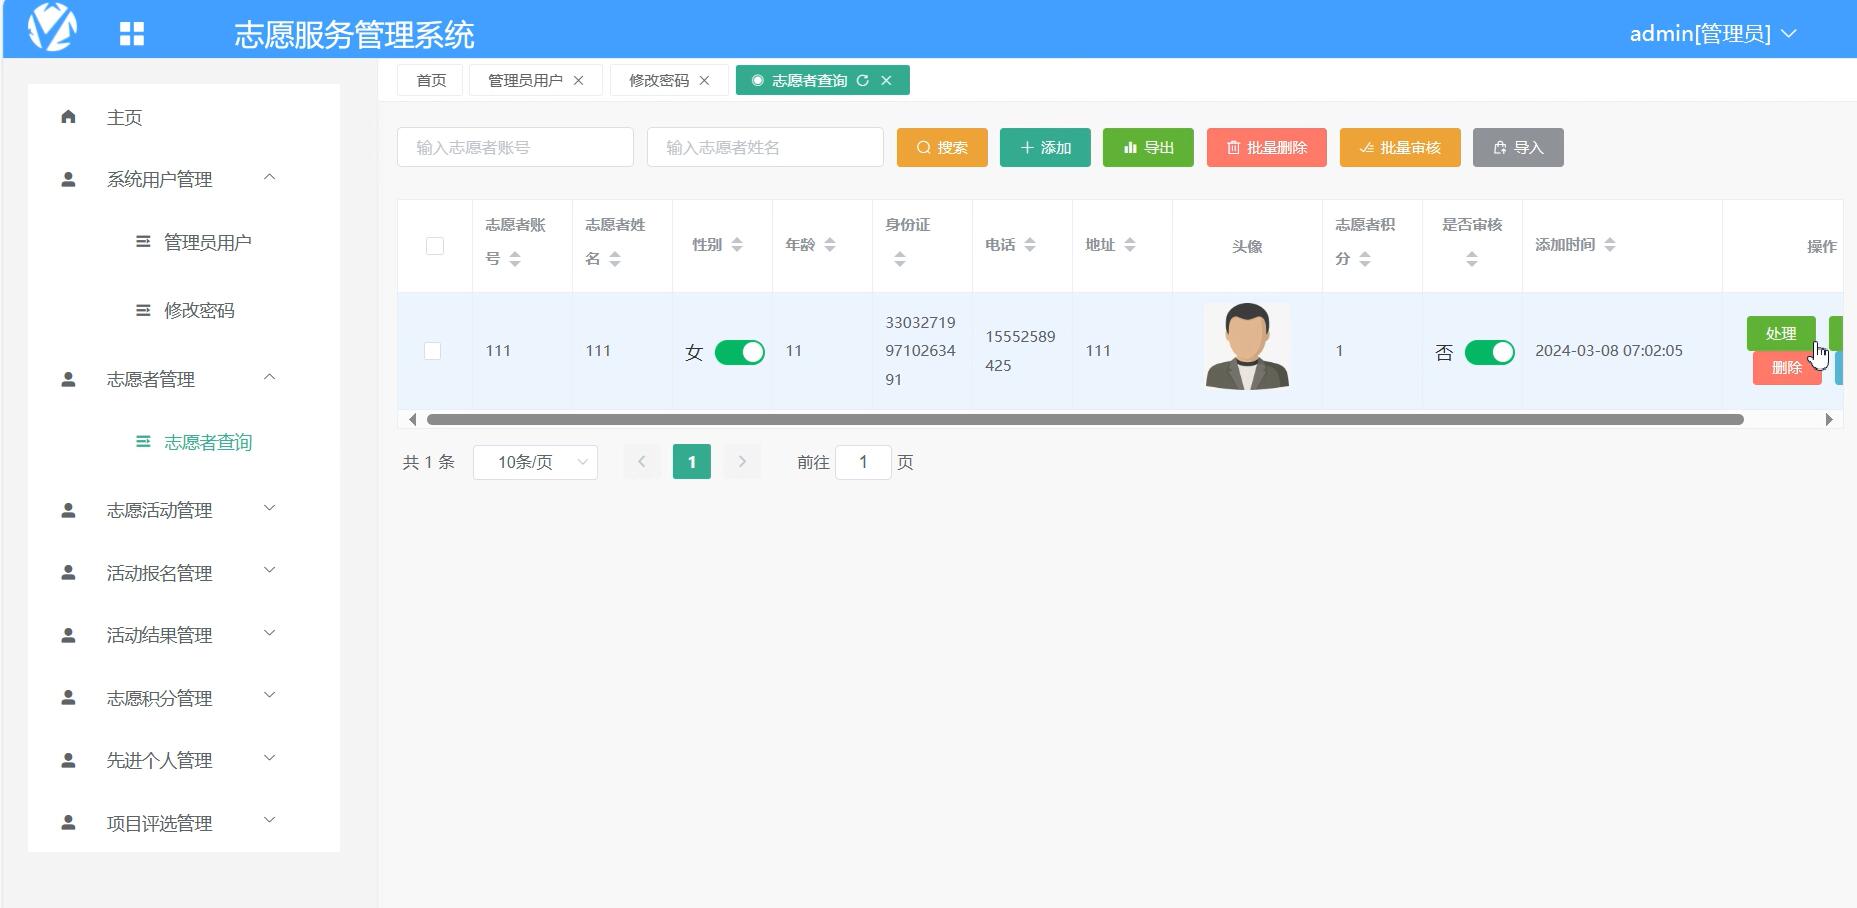The image size is (1857, 908).
Task: Click 处理 for volunteer 111
Action: pyautogui.click(x=1781, y=333)
